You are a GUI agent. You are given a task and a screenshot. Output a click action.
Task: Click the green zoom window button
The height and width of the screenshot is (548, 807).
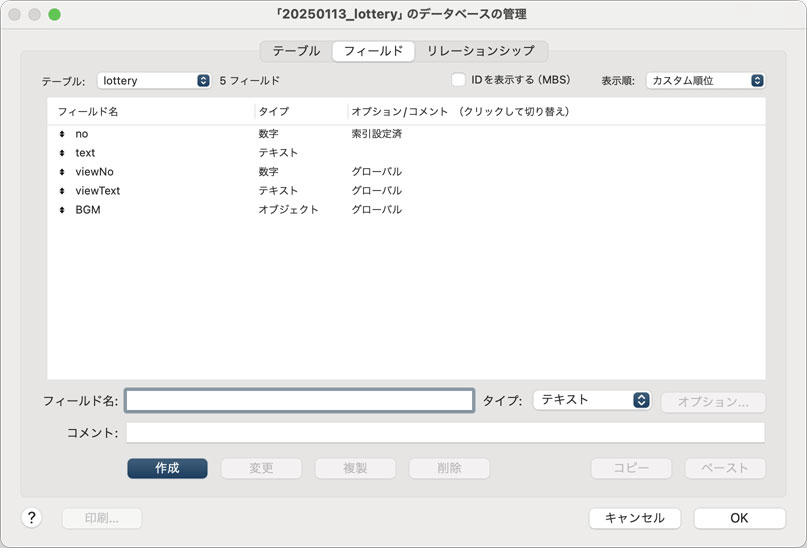[55, 14]
